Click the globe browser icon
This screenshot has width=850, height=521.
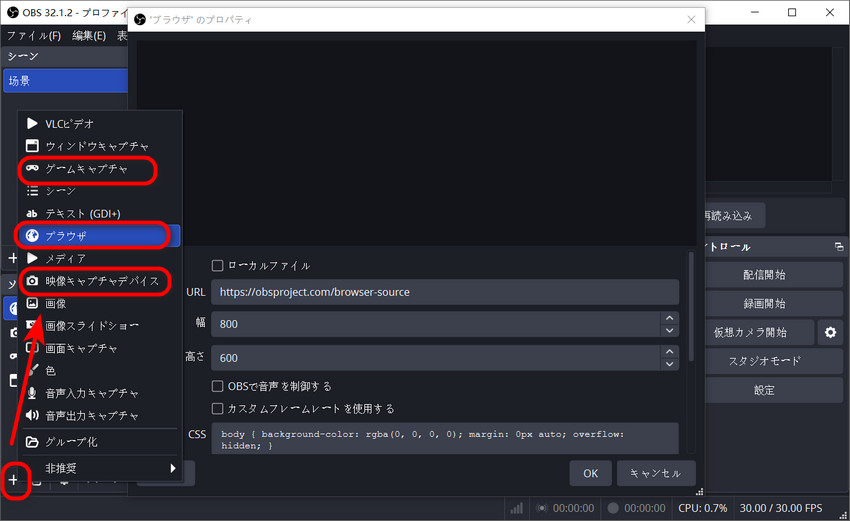33,236
